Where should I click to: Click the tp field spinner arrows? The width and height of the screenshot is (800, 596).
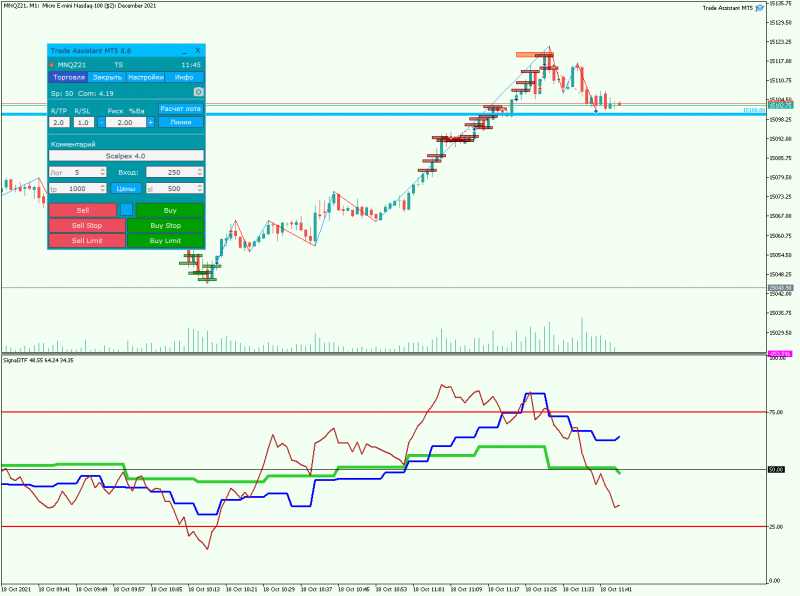click(x=103, y=188)
